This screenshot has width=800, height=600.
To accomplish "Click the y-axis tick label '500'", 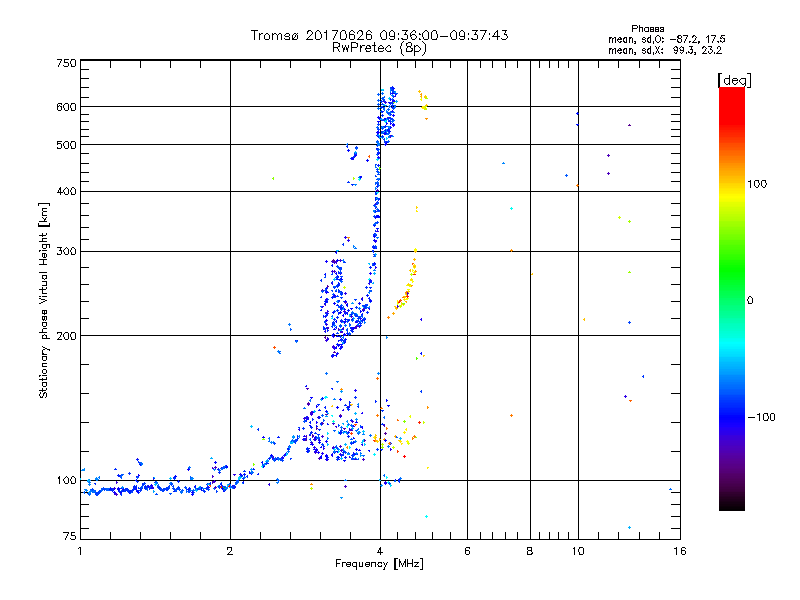I will [x=67, y=145].
